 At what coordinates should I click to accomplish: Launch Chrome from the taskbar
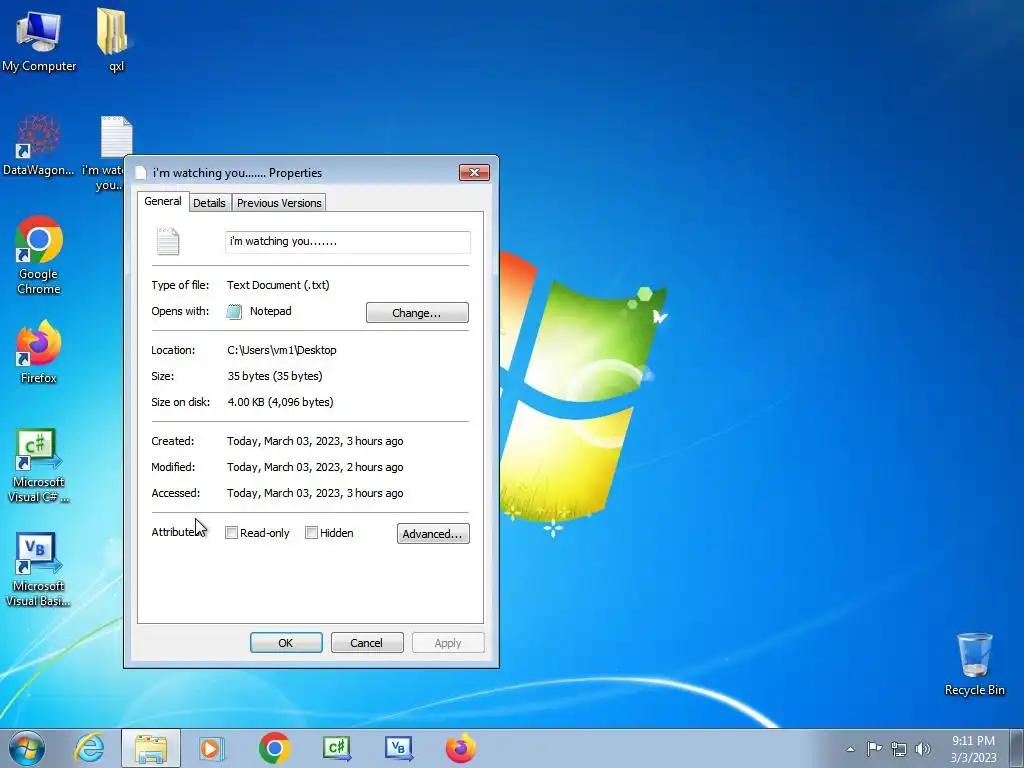coord(274,748)
